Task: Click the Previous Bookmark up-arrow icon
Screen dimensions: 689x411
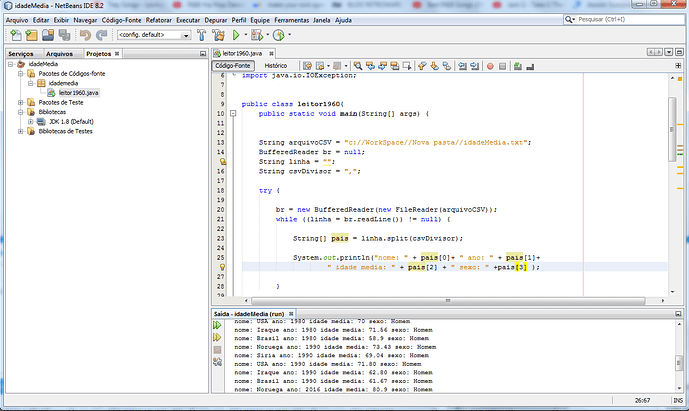Action: (422, 66)
